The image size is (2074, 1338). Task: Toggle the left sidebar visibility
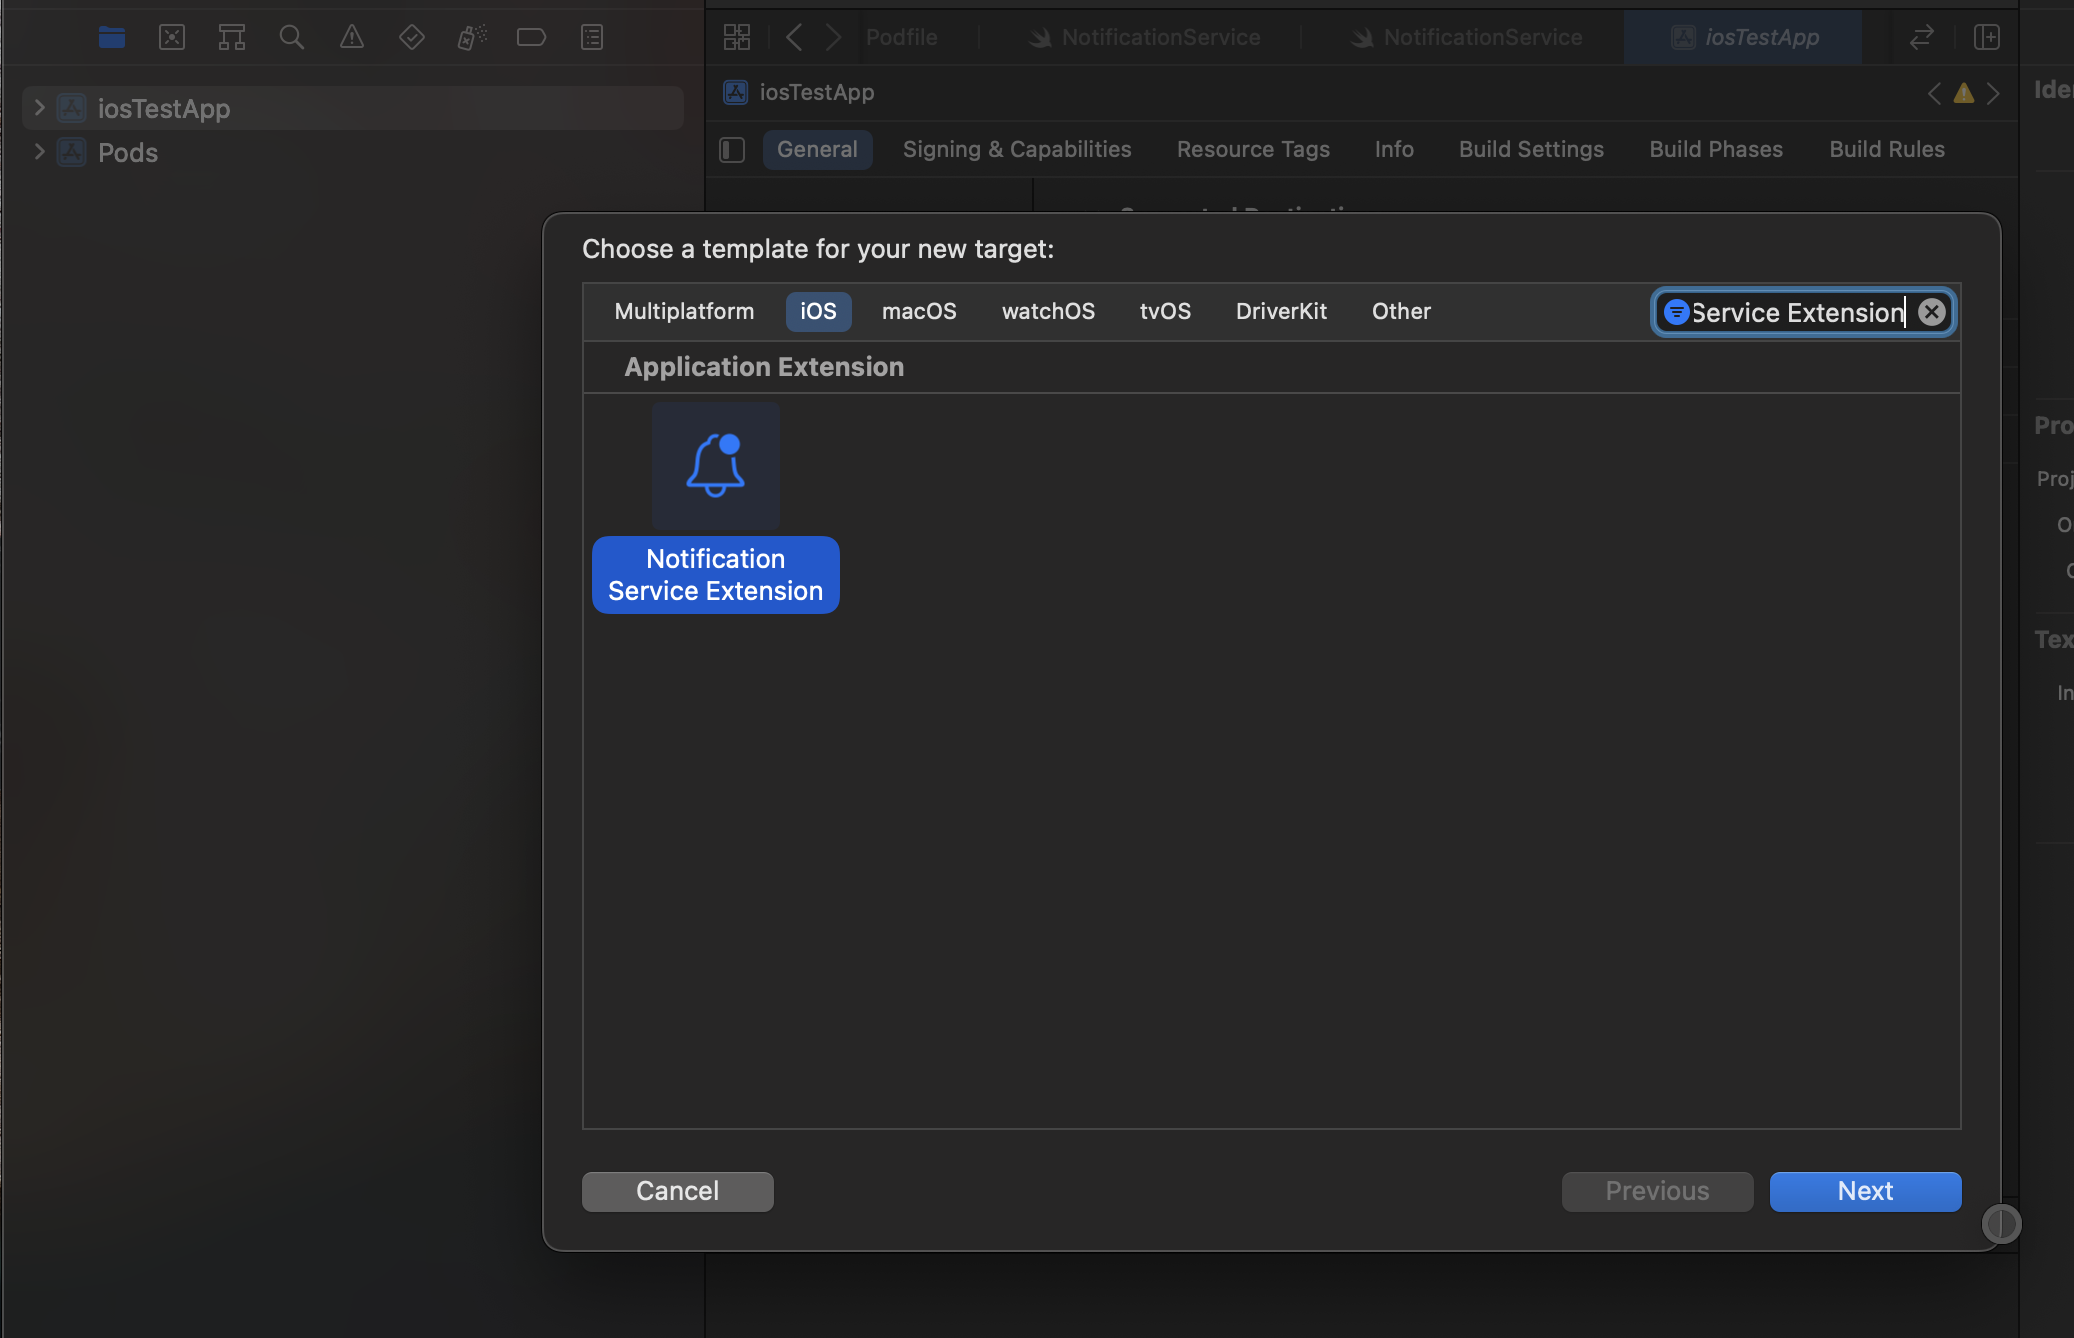(731, 149)
